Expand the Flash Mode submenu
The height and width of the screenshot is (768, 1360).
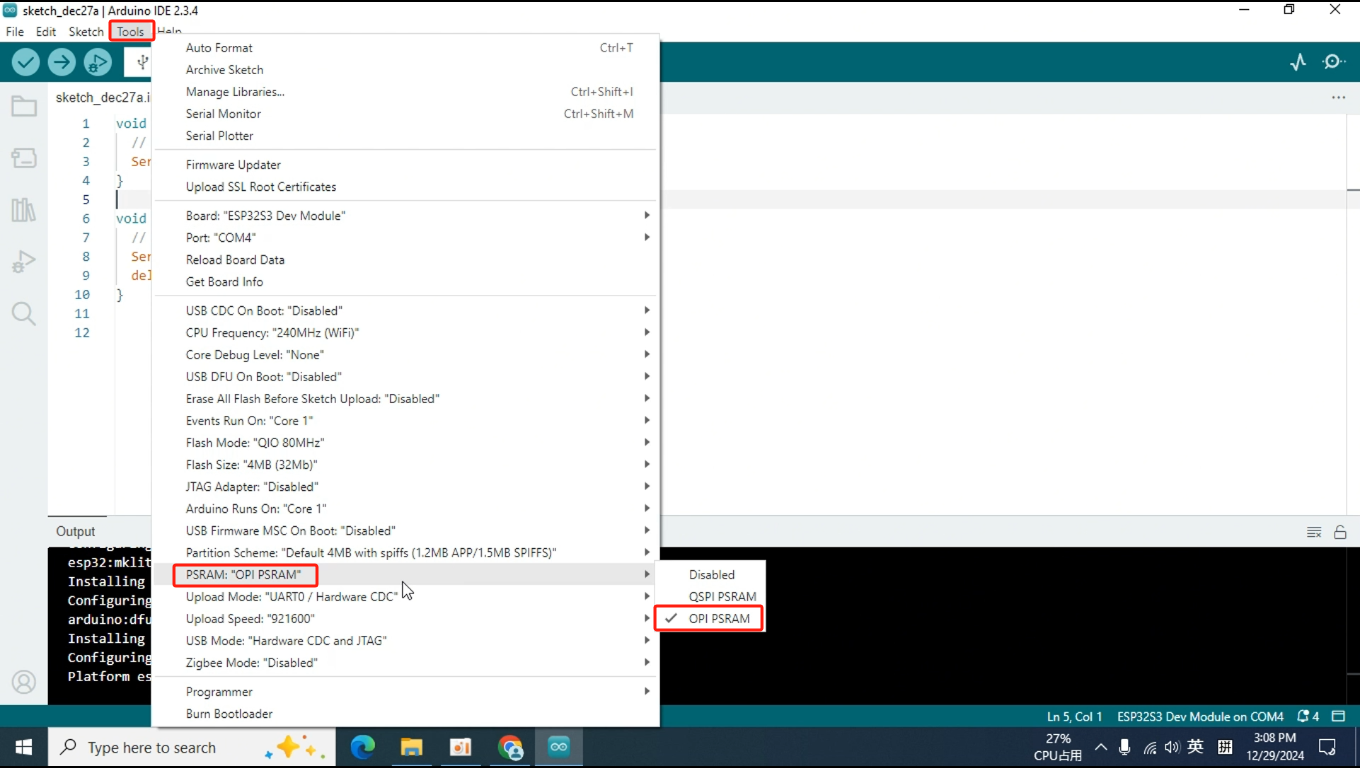pos(405,443)
